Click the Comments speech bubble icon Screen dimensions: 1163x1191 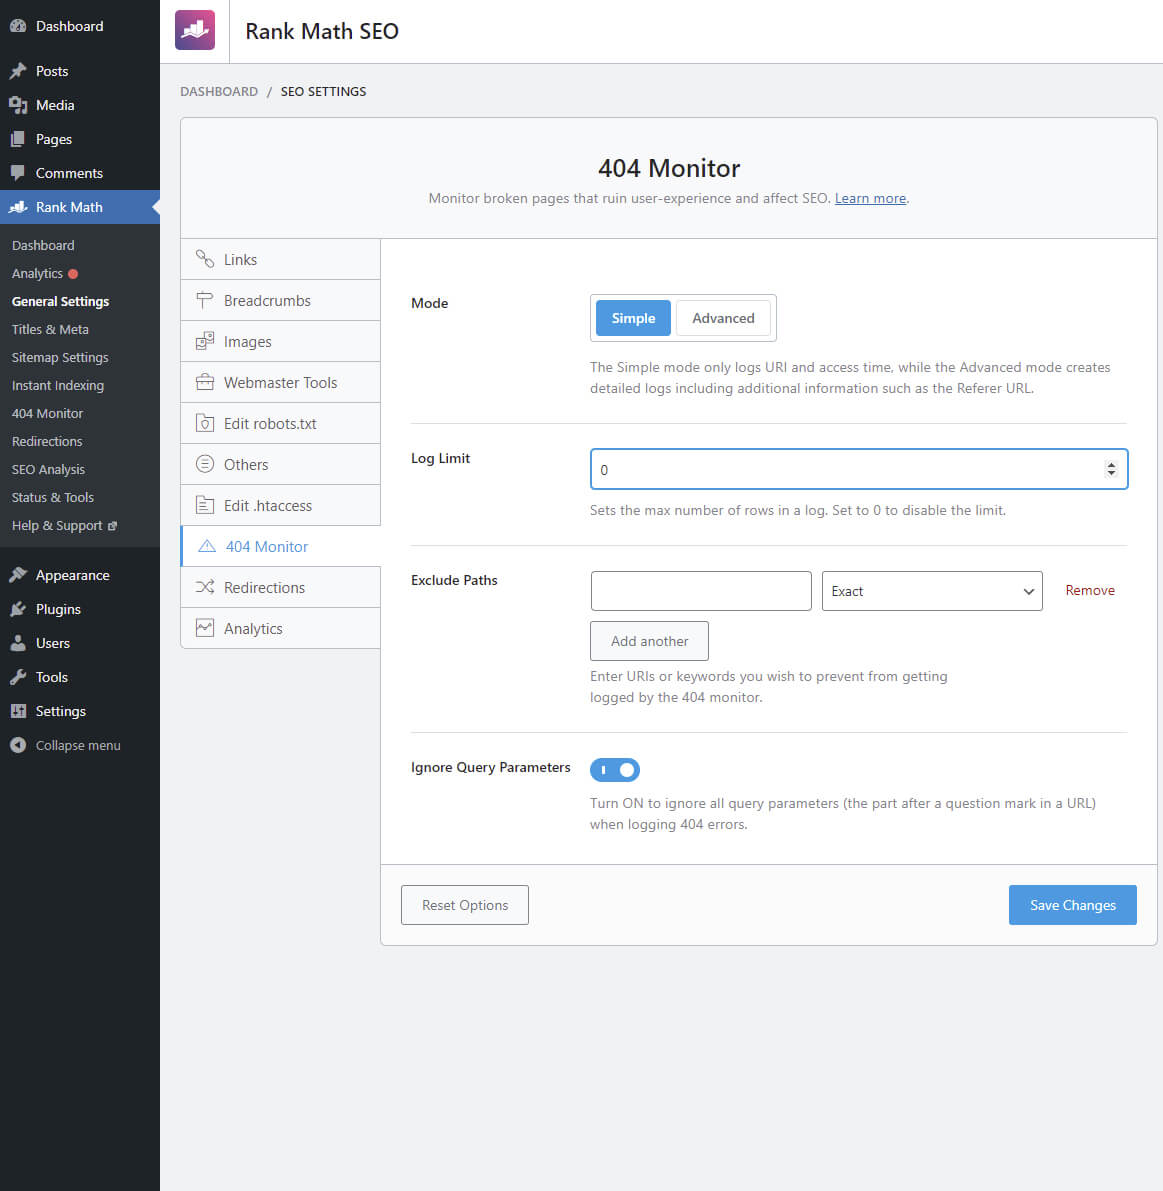pyautogui.click(x=18, y=173)
